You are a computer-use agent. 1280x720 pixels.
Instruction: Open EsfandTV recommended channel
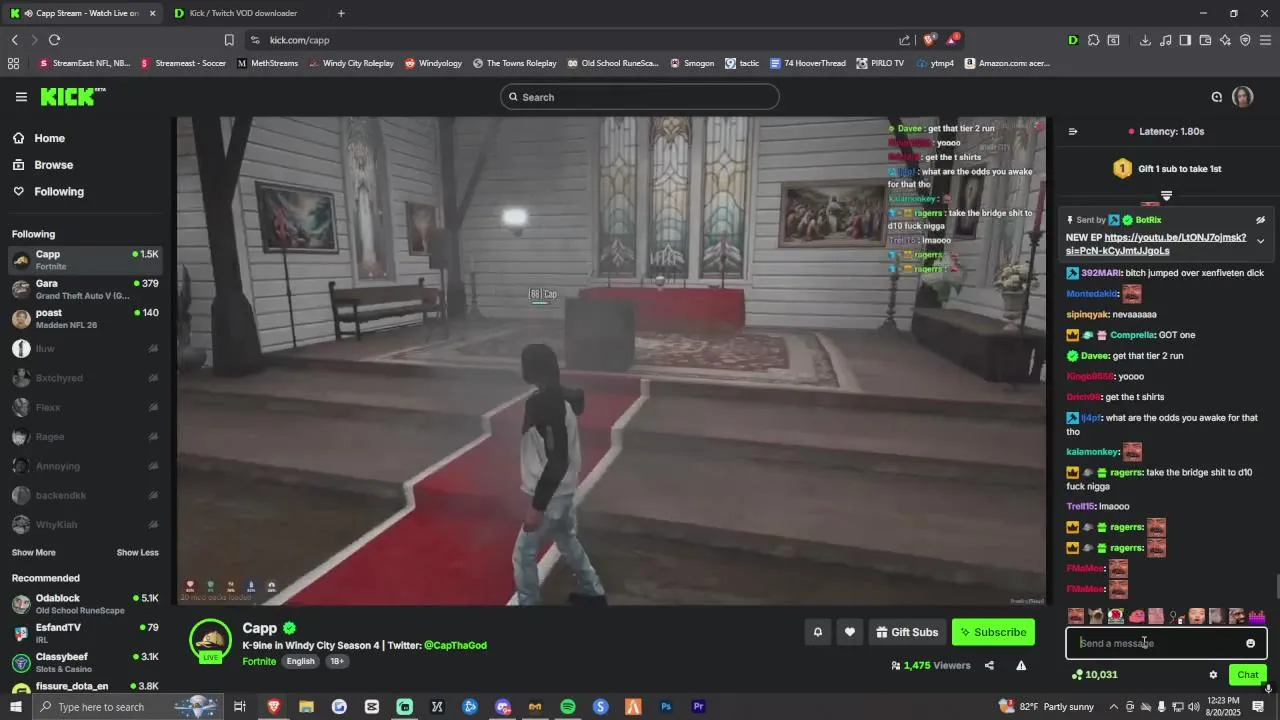[85, 633]
